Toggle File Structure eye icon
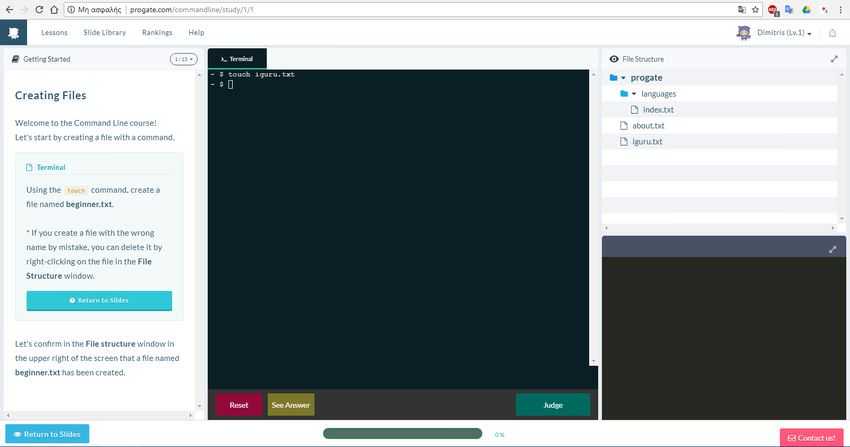Viewport: 850px width, 447px height. (x=614, y=59)
